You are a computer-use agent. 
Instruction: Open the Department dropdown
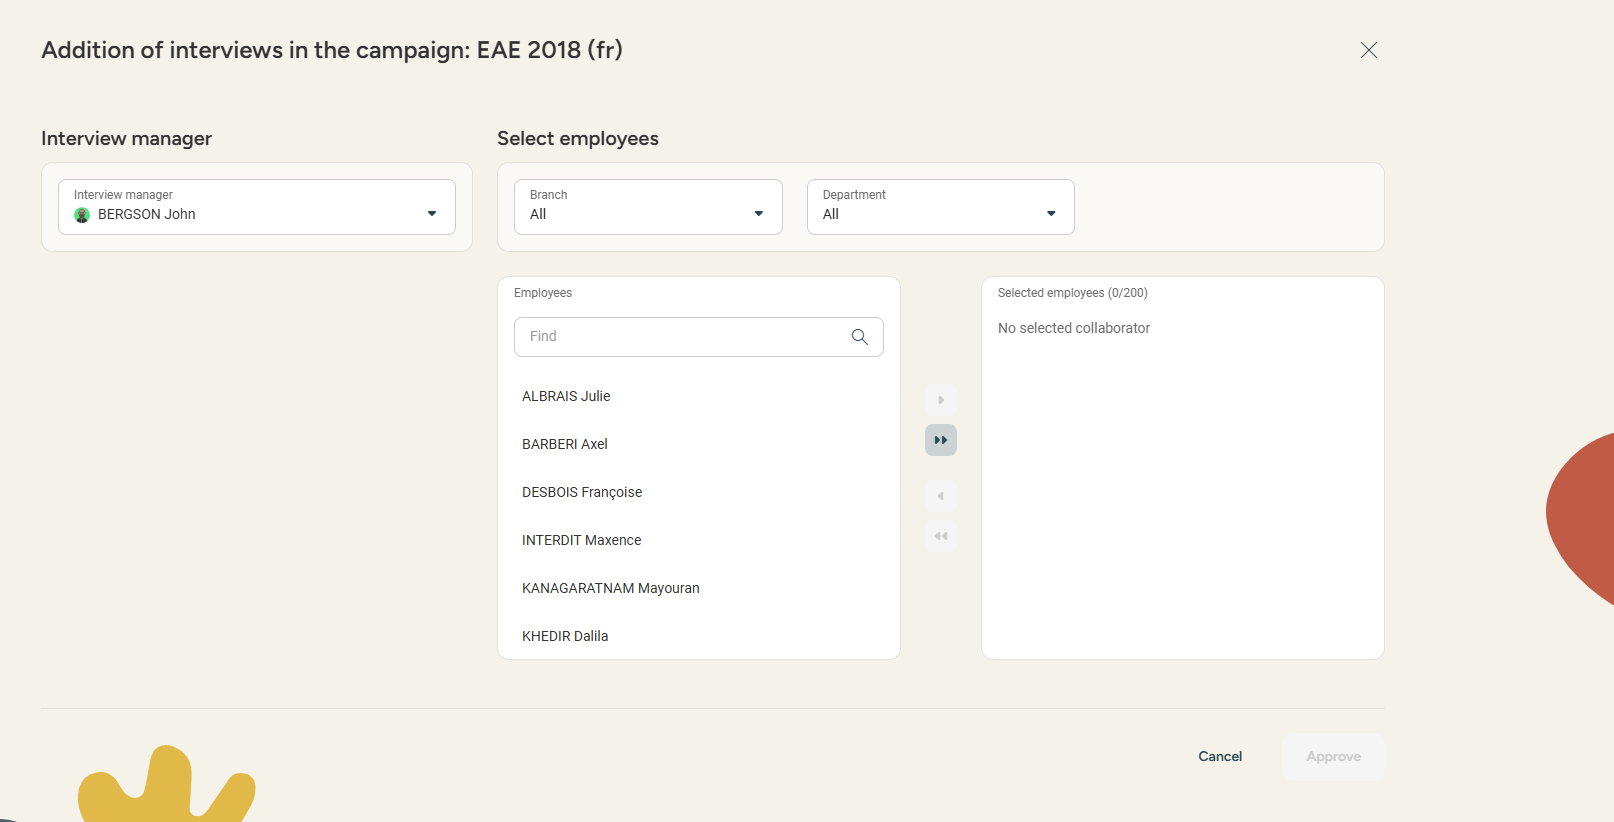pos(941,207)
